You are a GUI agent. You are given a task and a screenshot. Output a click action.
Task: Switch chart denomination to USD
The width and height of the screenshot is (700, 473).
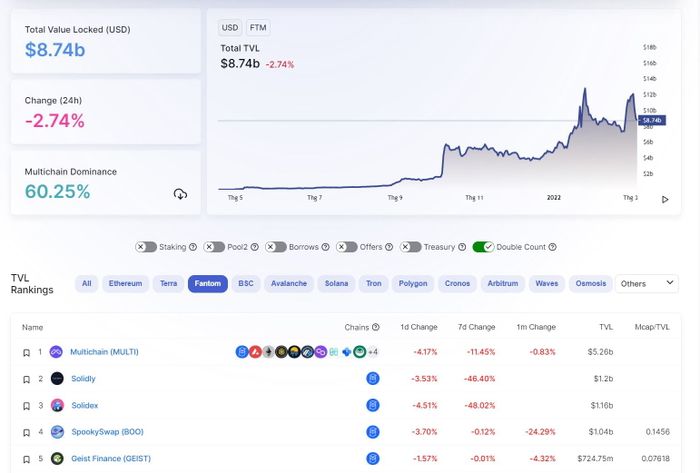click(x=230, y=28)
